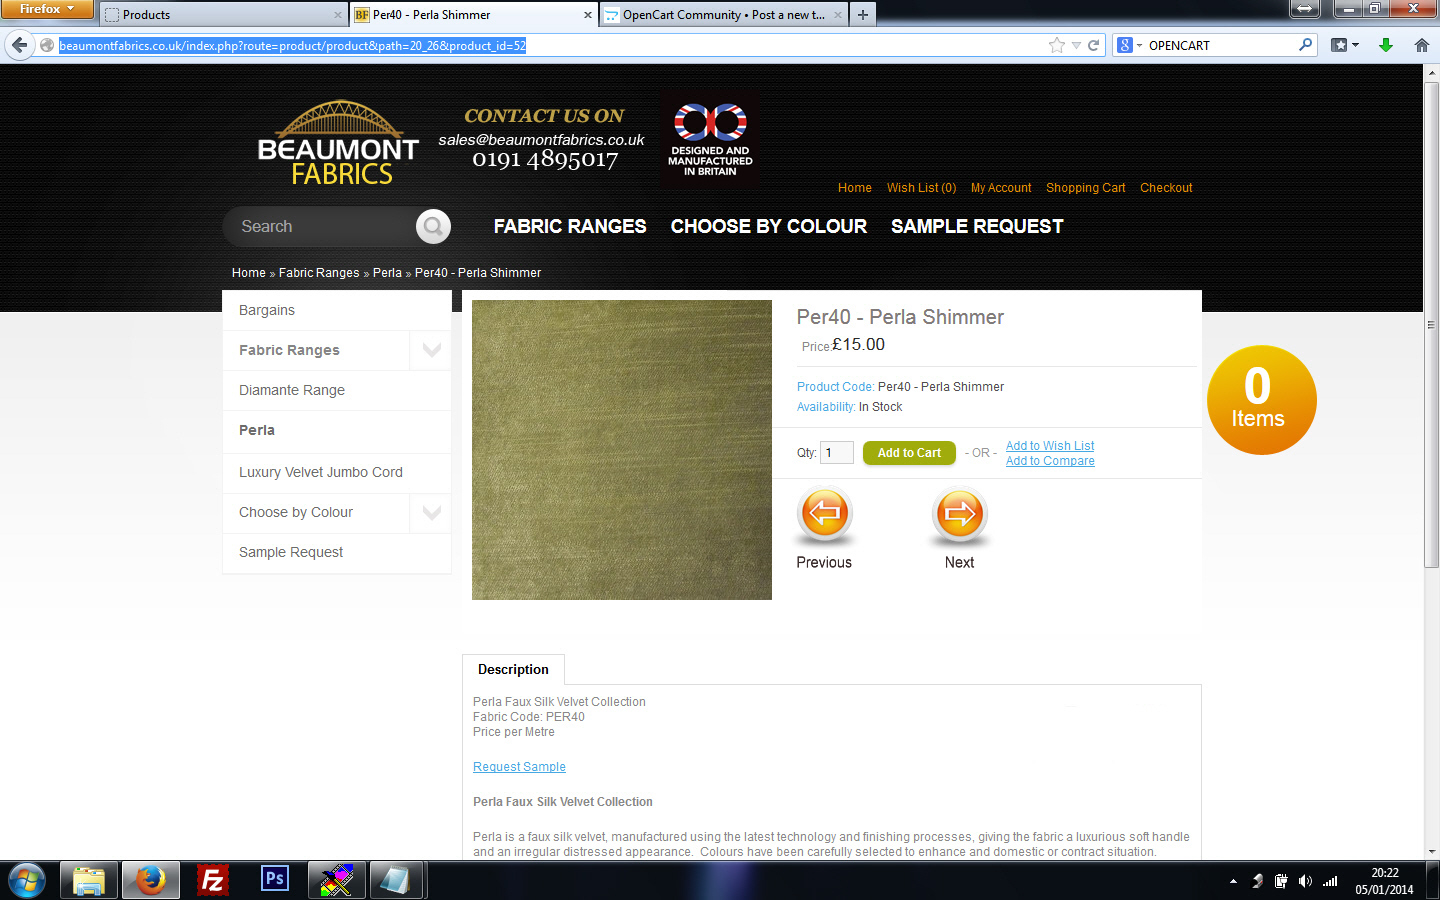Click the Fabric Ranges breadcrumb link

pos(319,273)
